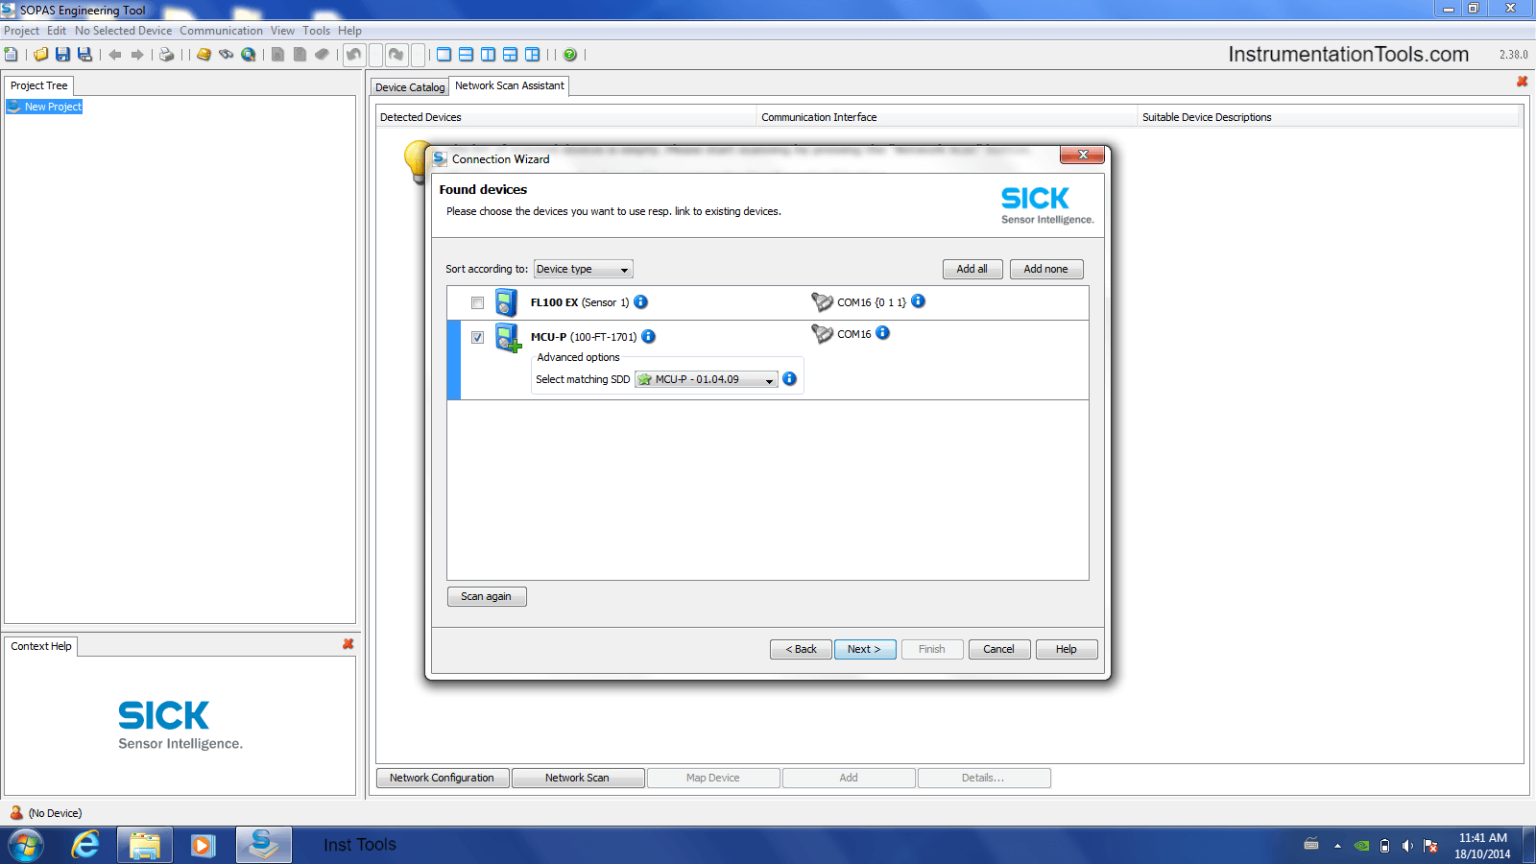Click info icon beside COM16 for MCU-P

[883, 333]
